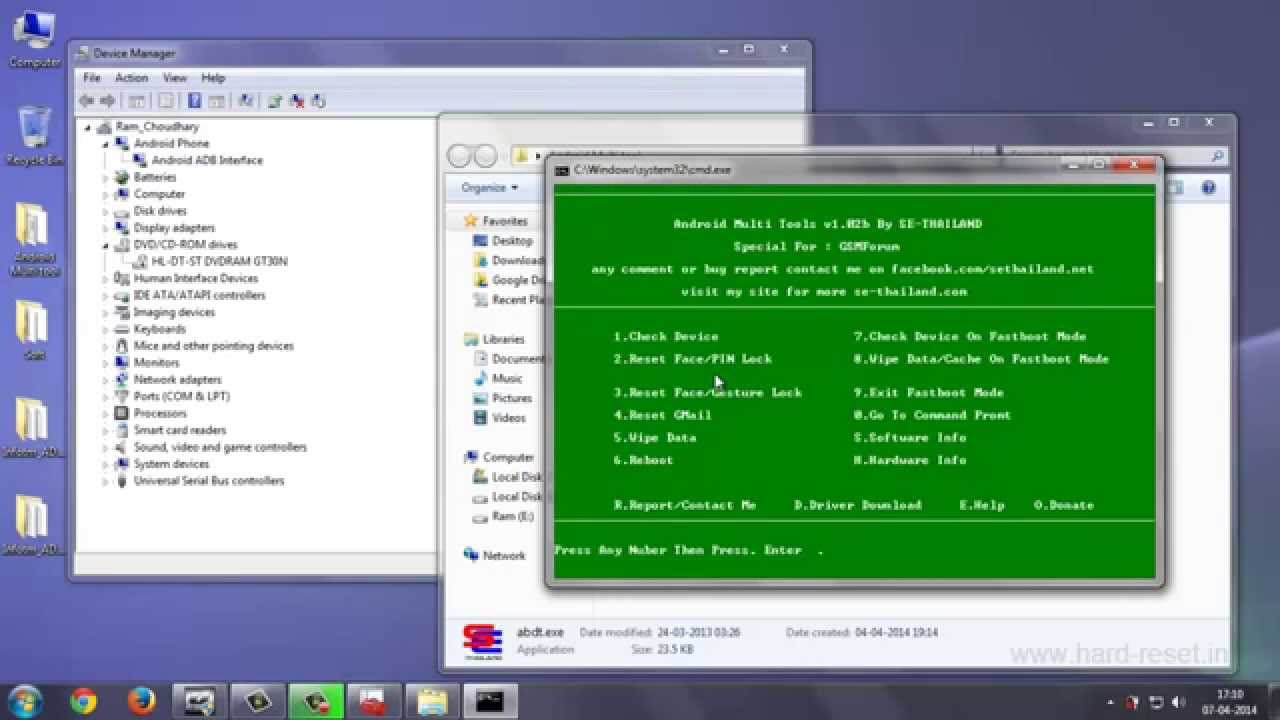Open View menu in Device Manager
The image size is (1280, 720).
[175, 78]
